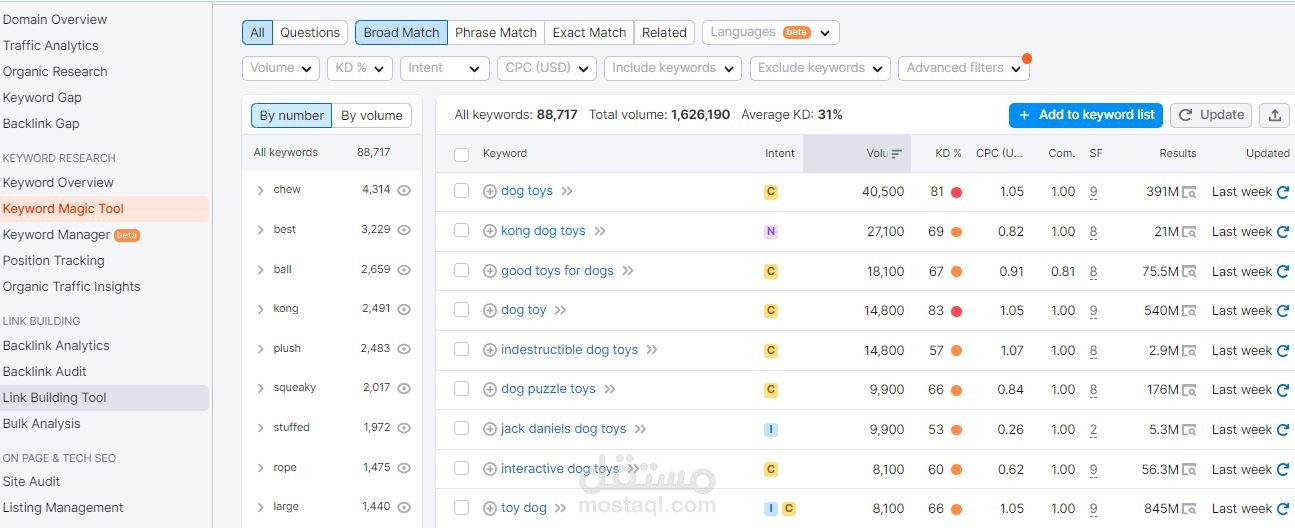Check the good toys for dogs checkbox
1295x528 pixels.
(x=461, y=270)
